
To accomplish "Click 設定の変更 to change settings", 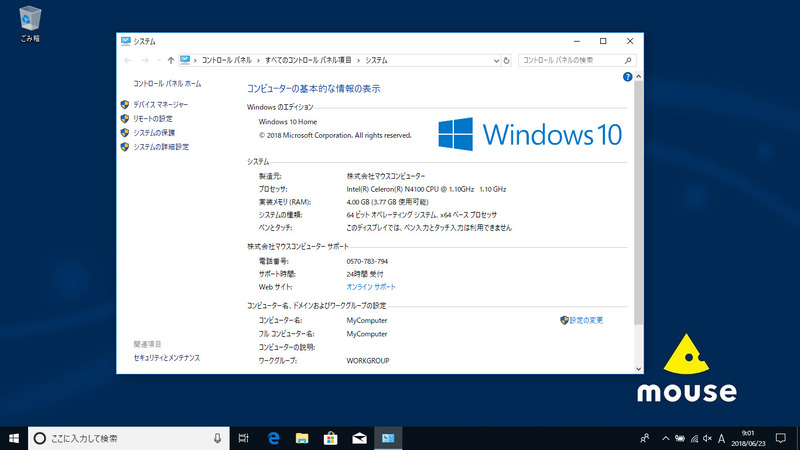I will 586,320.
